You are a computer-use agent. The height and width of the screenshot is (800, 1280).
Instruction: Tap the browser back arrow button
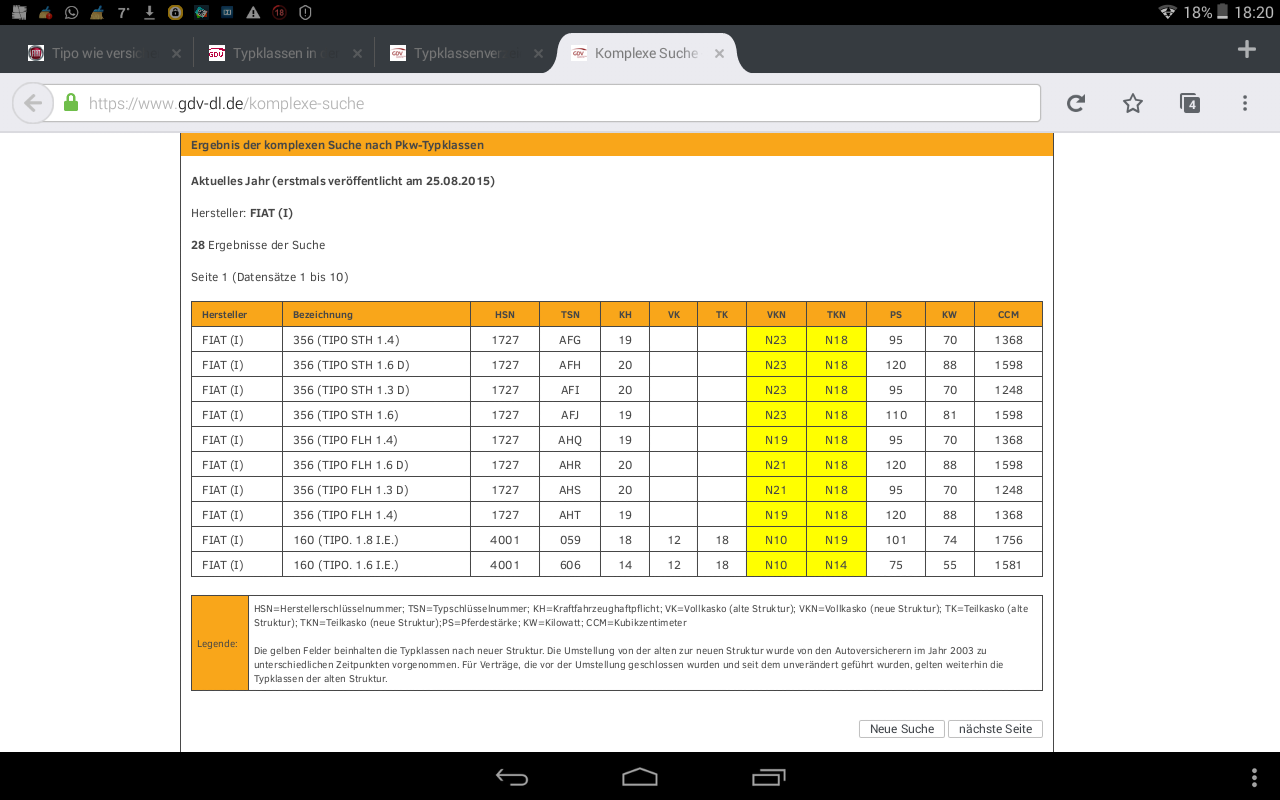pyautogui.click(x=33, y=103)
